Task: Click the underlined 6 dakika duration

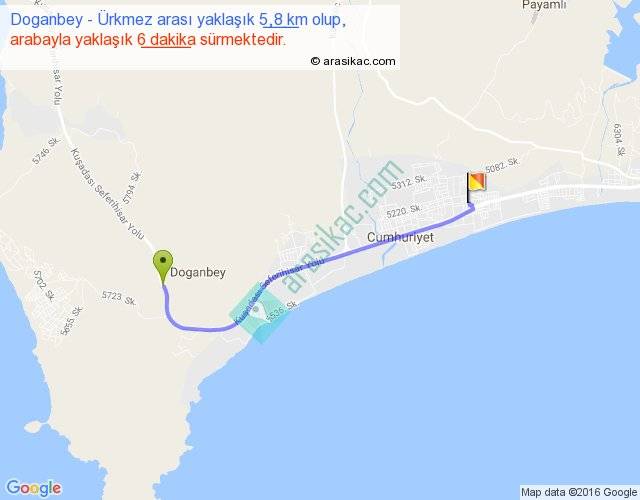Action: click(167, 40)
